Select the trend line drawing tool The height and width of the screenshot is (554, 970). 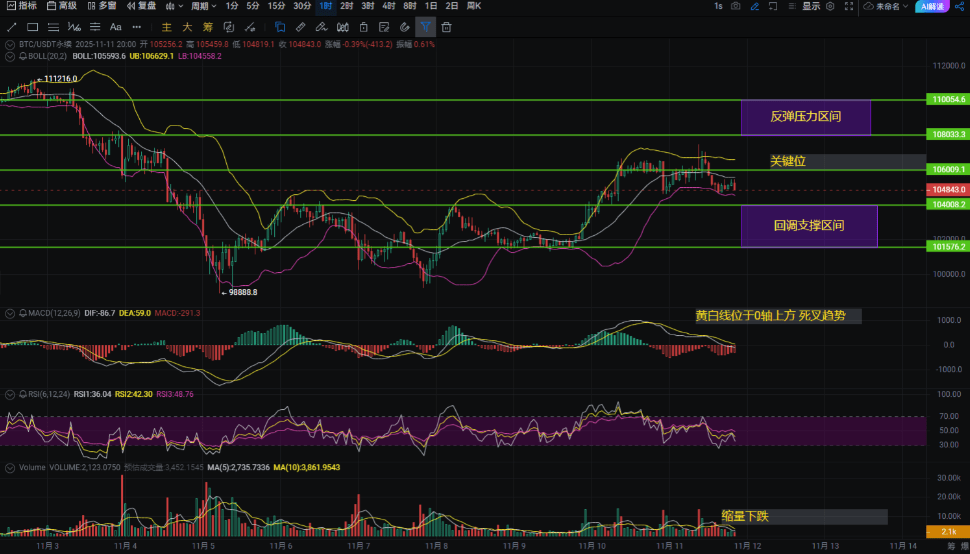click(x=11, y=27)
